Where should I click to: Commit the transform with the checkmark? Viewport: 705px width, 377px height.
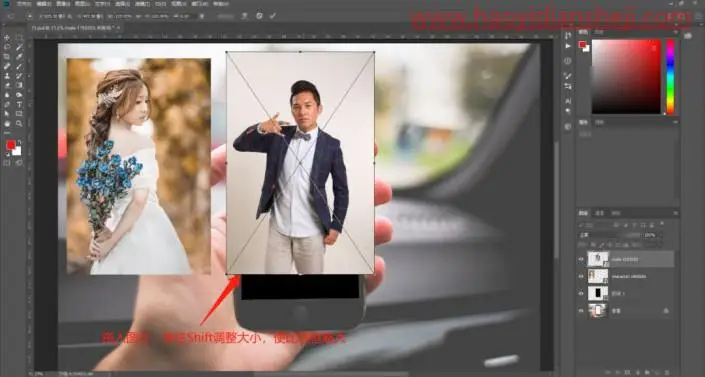[x=272, y=16]
